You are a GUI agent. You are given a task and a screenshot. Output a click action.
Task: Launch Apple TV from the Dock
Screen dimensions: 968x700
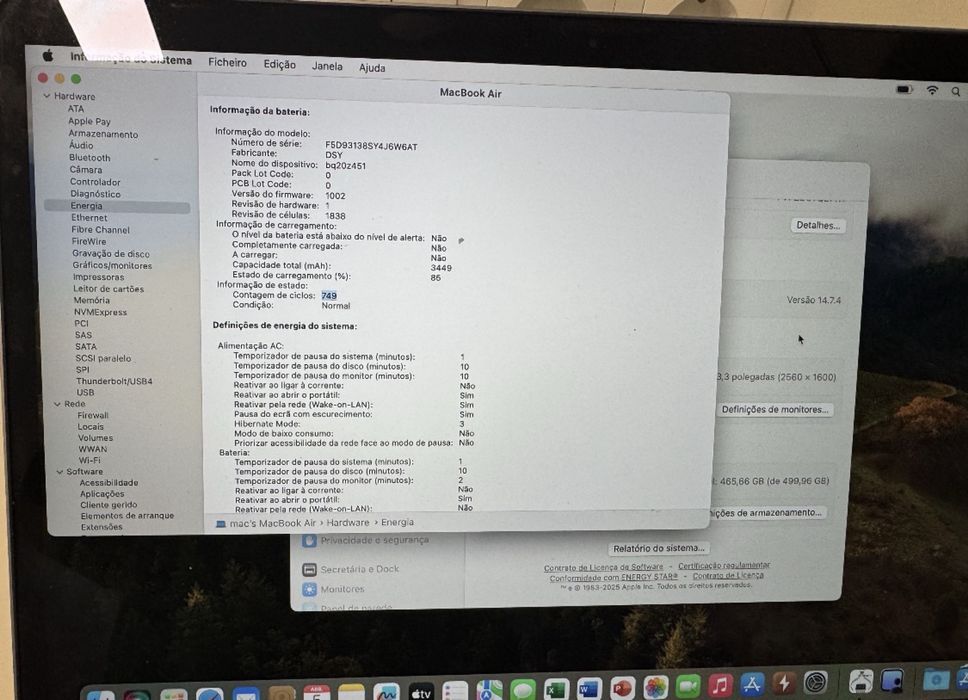point(420,693)
